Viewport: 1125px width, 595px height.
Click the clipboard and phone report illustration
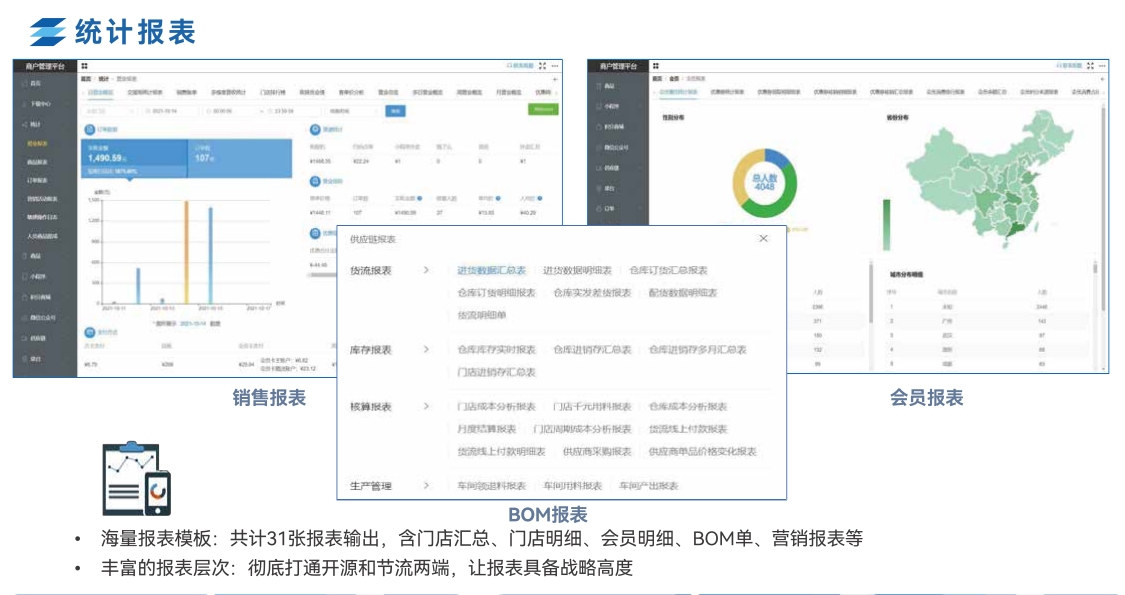pyautogui.click(x=137, y=479)
